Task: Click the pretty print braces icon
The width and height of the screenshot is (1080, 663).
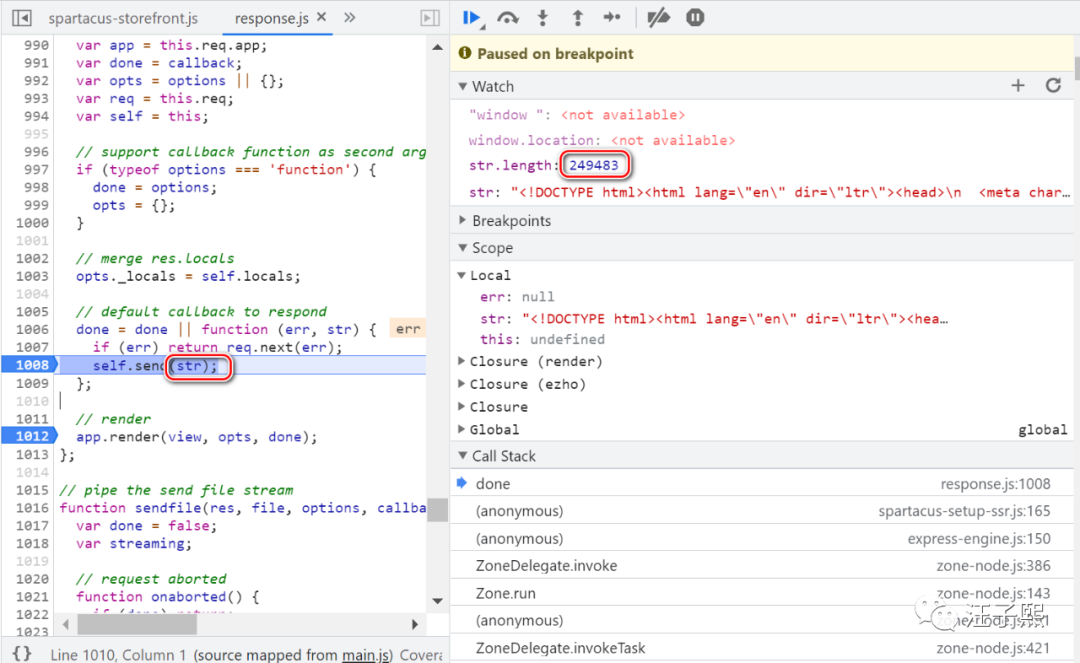Action: [22, 653]
